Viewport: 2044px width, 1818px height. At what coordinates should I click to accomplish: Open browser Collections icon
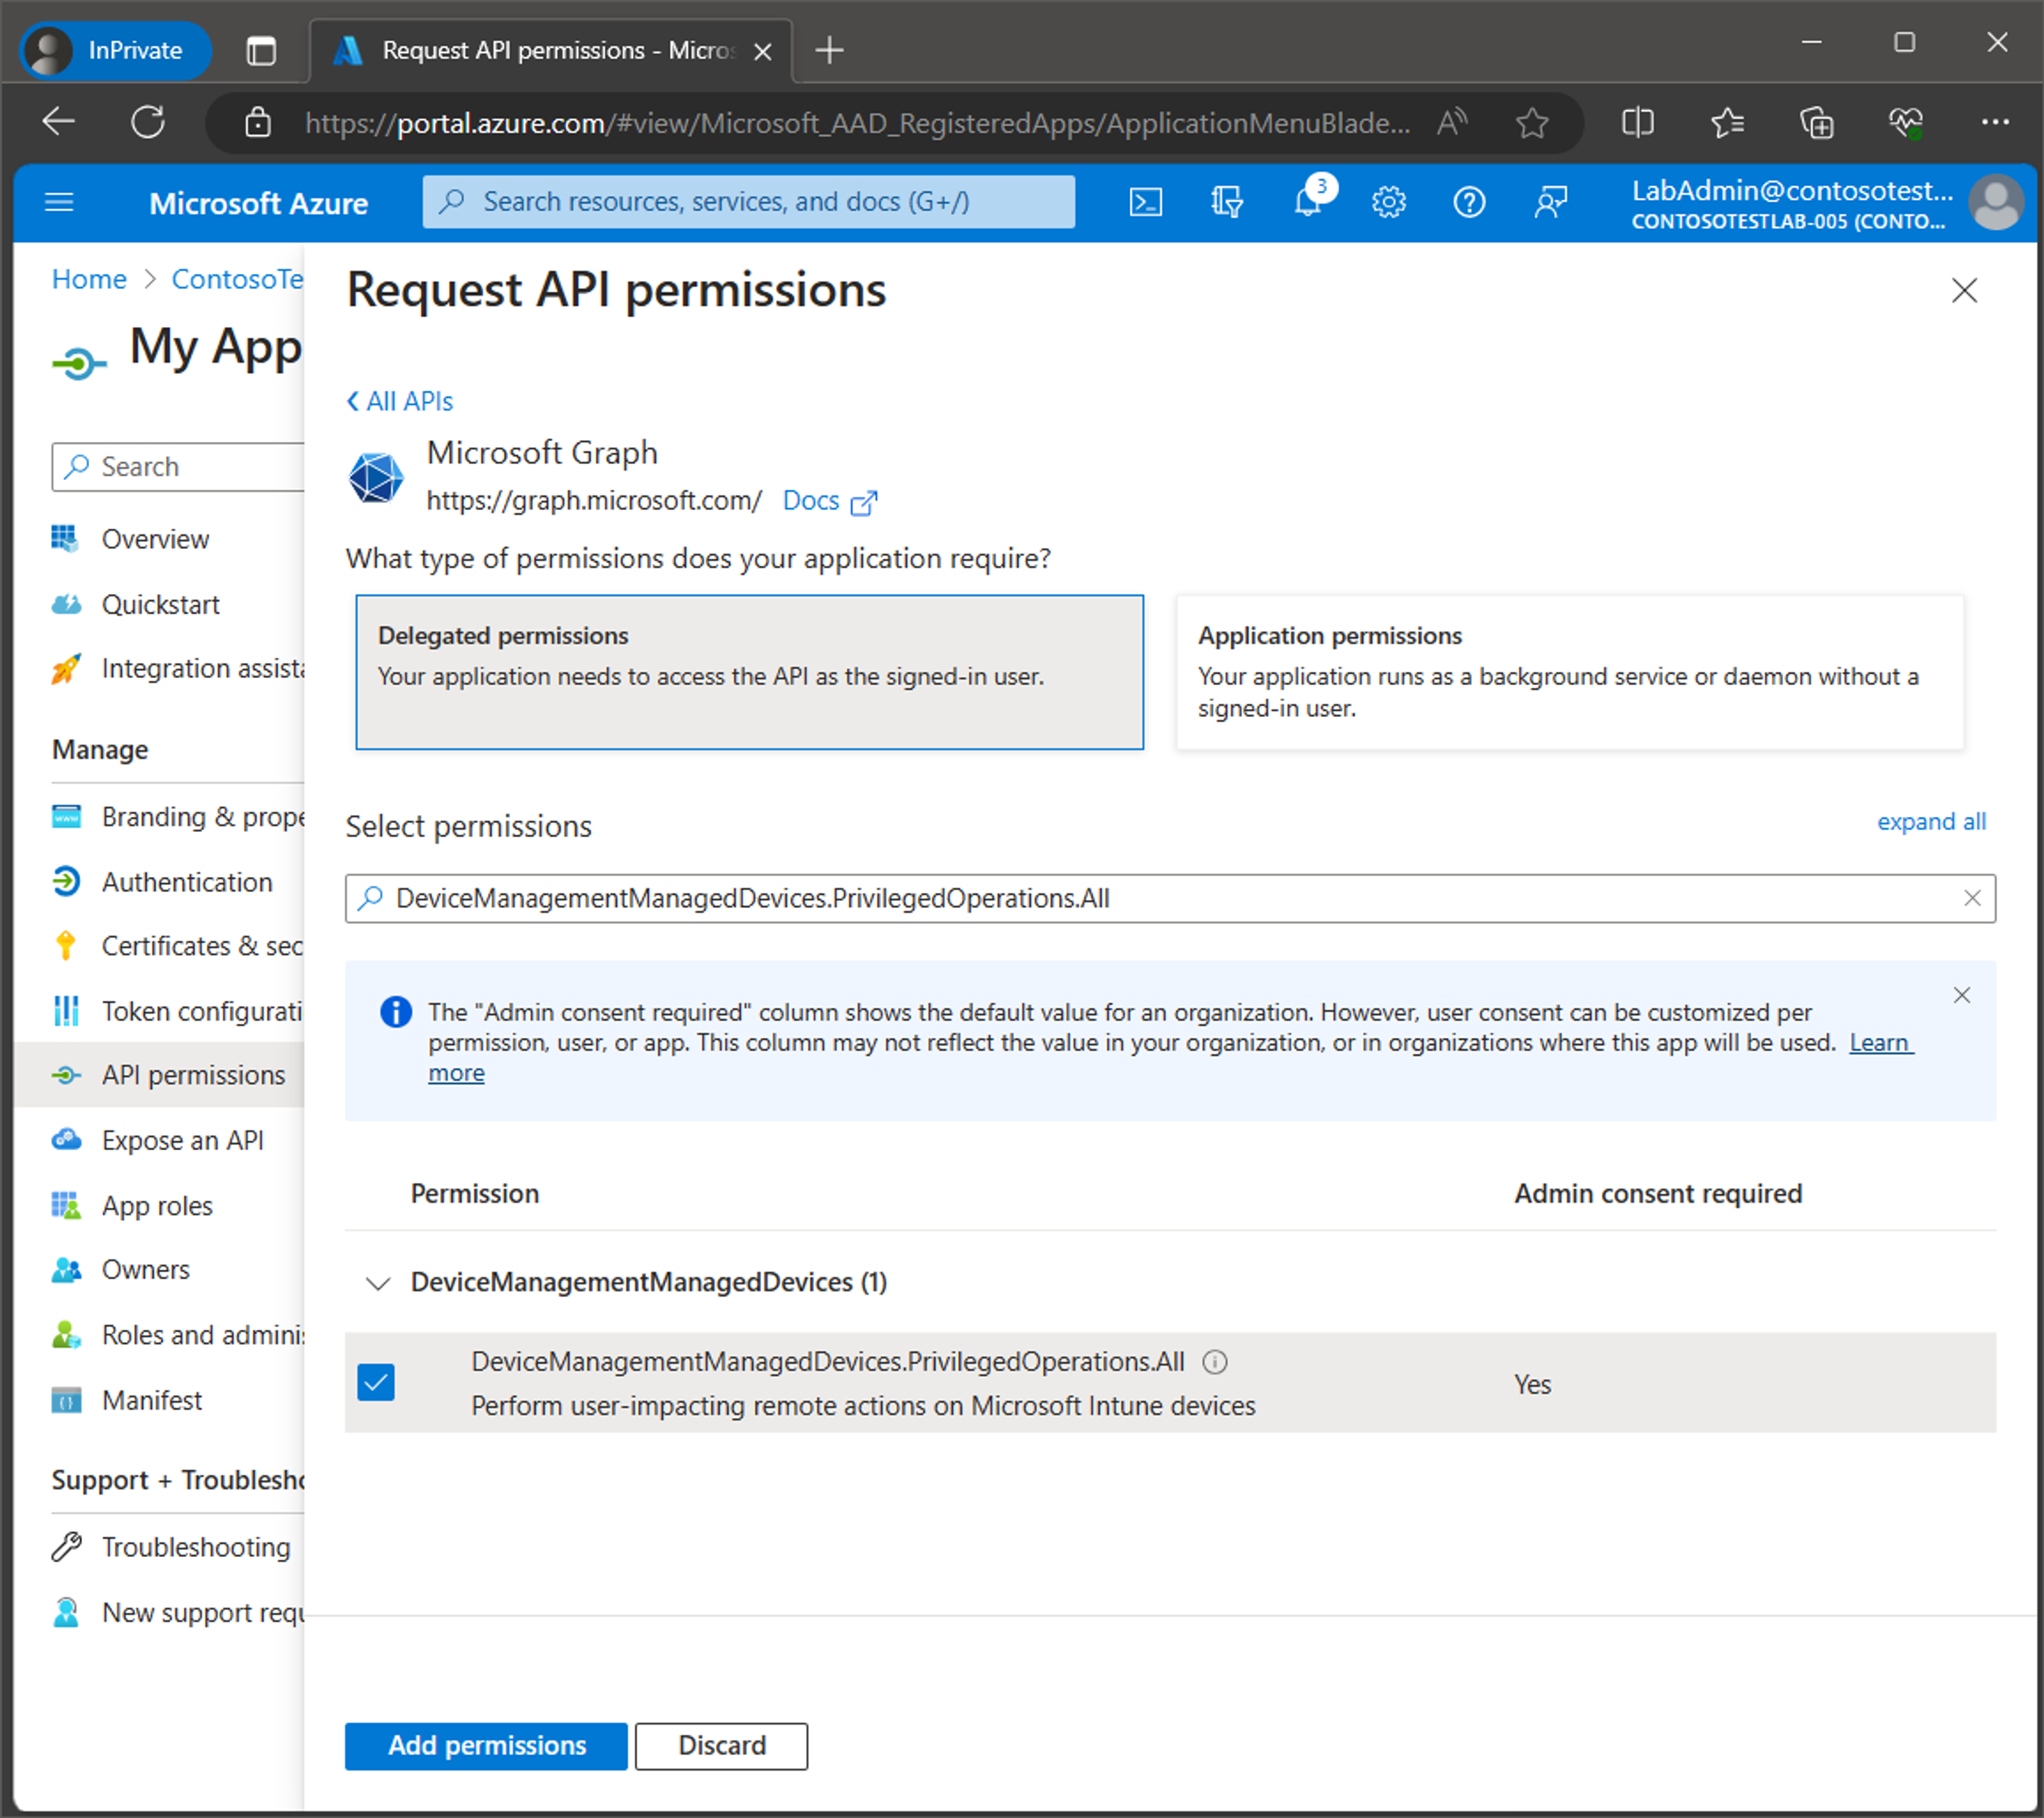[x=1816, y=123]
